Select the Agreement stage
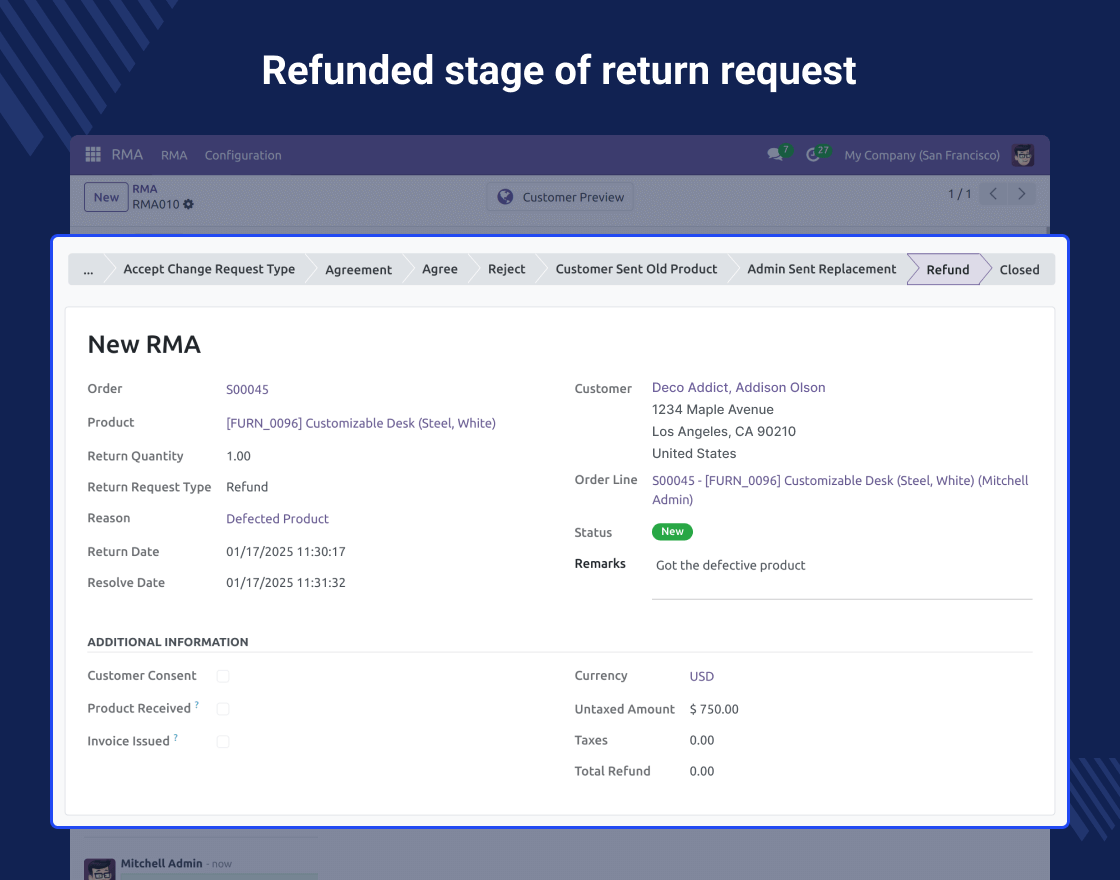The width and height of the screenshot is (1120, 880). 359,269
